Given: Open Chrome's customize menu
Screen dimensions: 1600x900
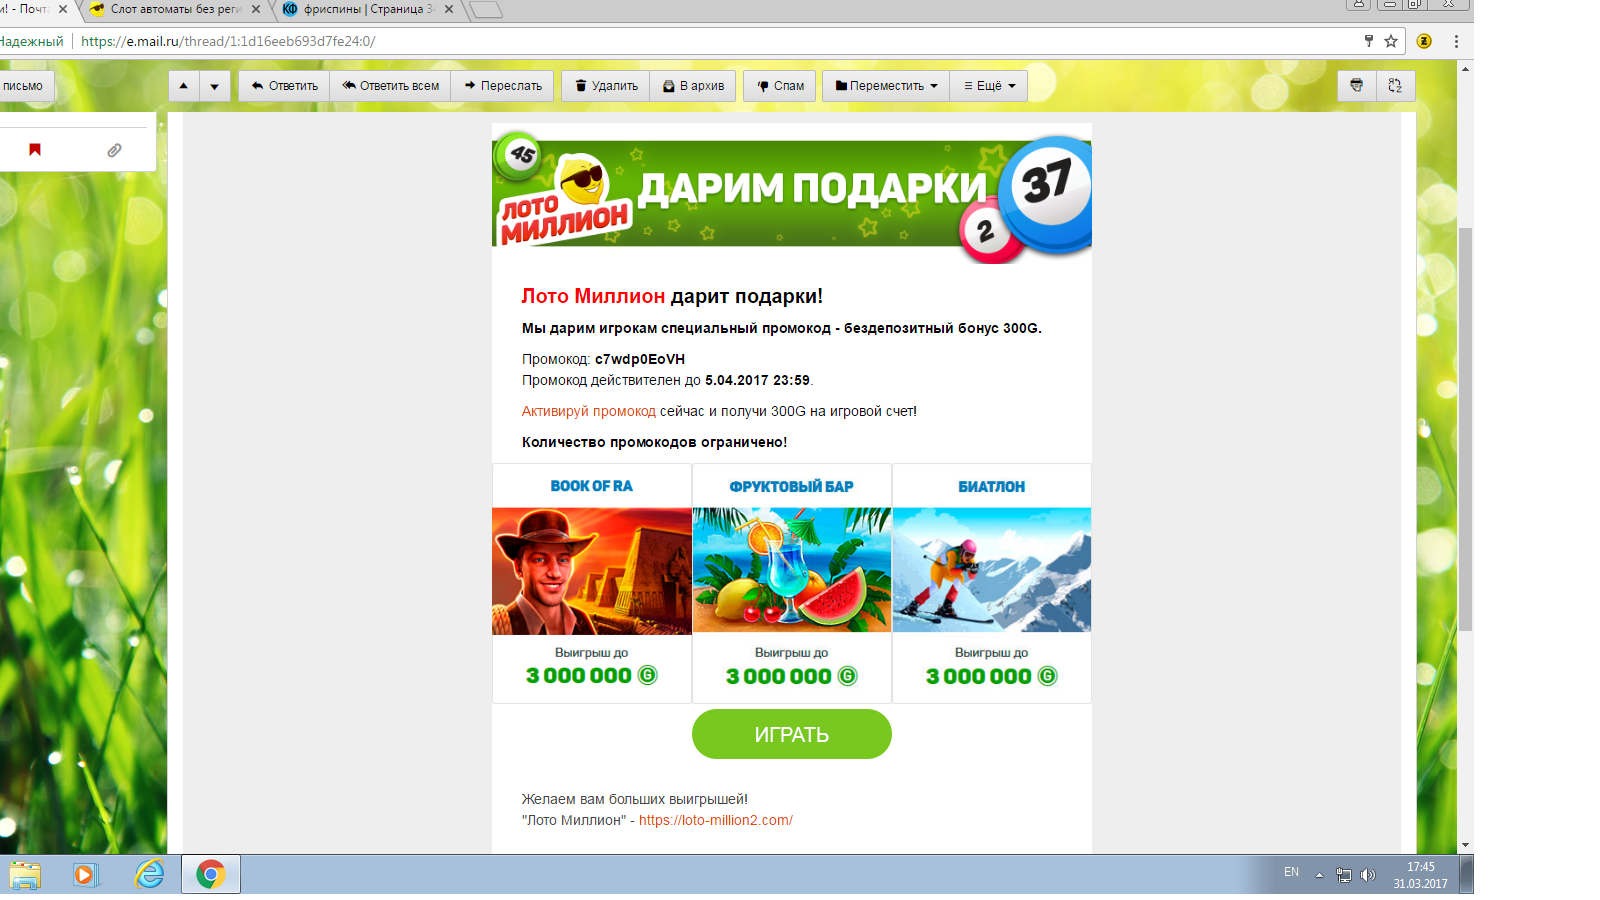Looking at the screenshot, I should tap(1456, 42).
